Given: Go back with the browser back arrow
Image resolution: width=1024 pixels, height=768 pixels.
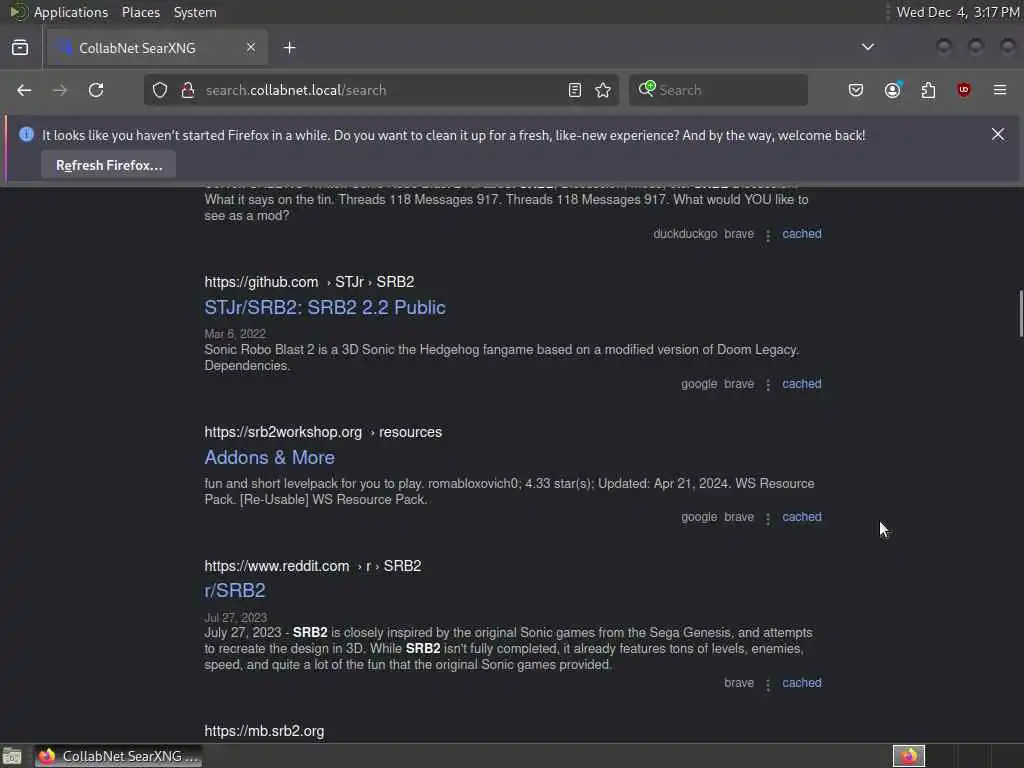Looking at the screenshot, I should pos(24,90).
